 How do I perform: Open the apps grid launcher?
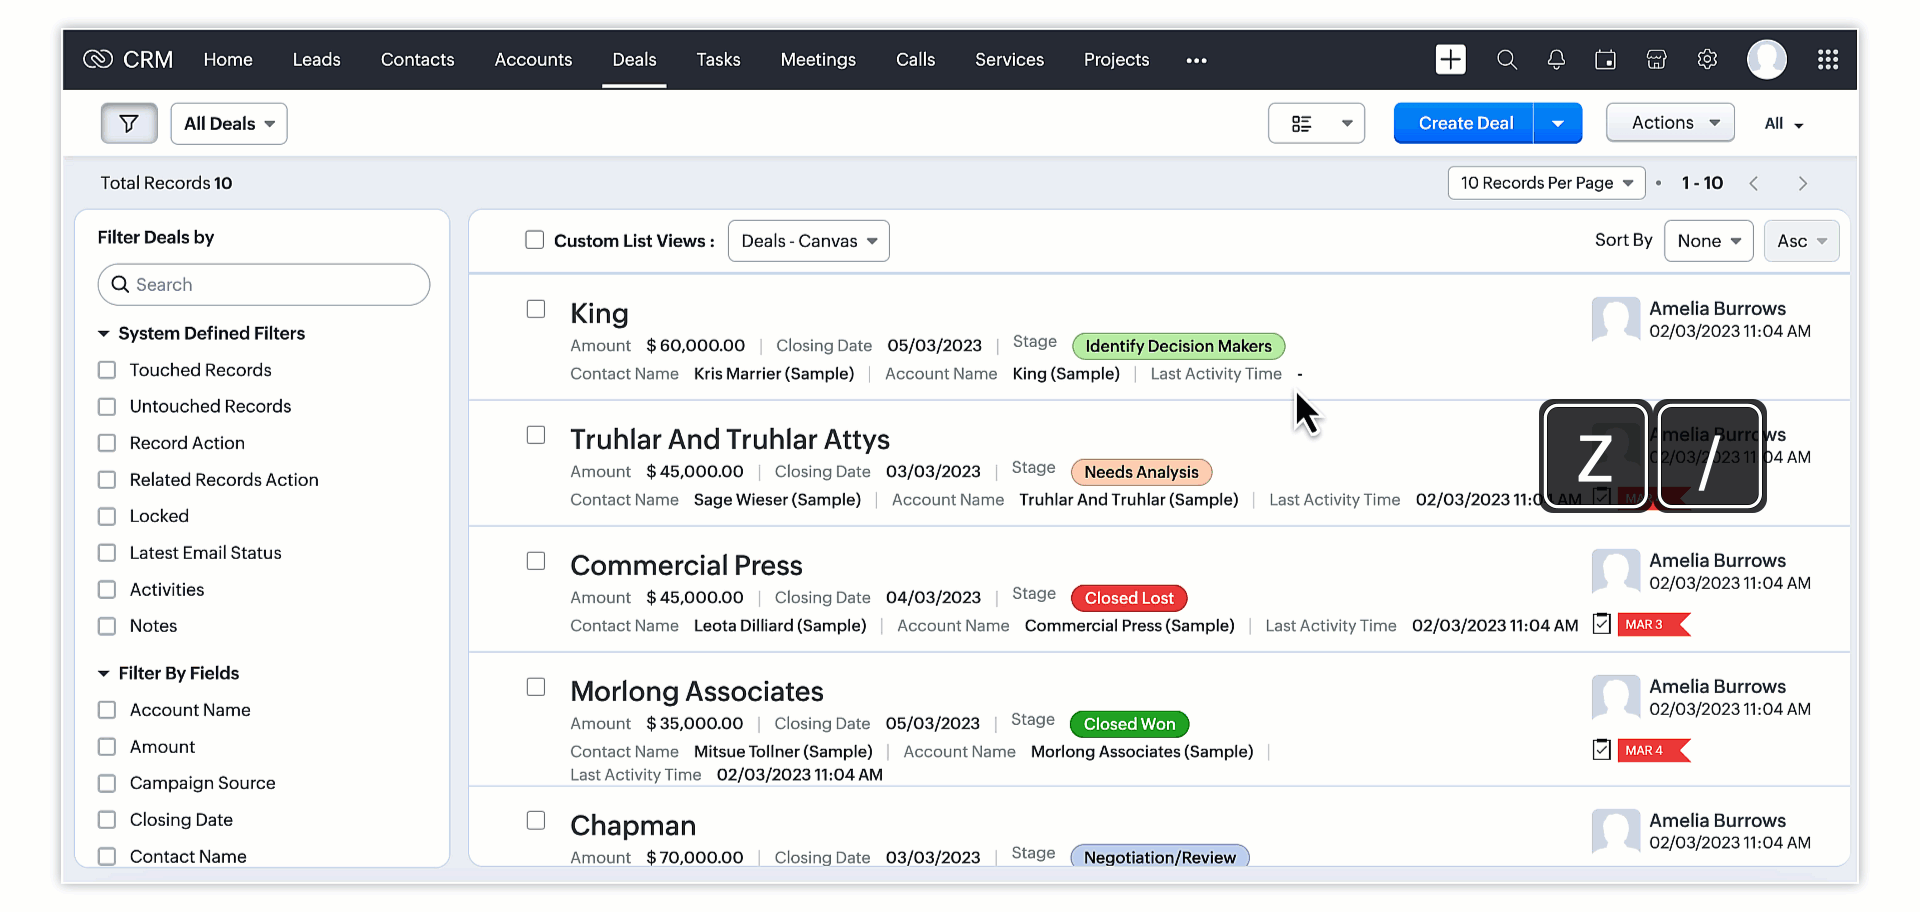[x=1827, y=60]
